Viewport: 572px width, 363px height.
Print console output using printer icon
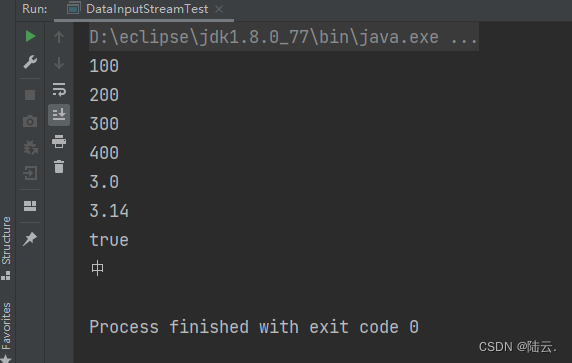click(x=59, y=141)
